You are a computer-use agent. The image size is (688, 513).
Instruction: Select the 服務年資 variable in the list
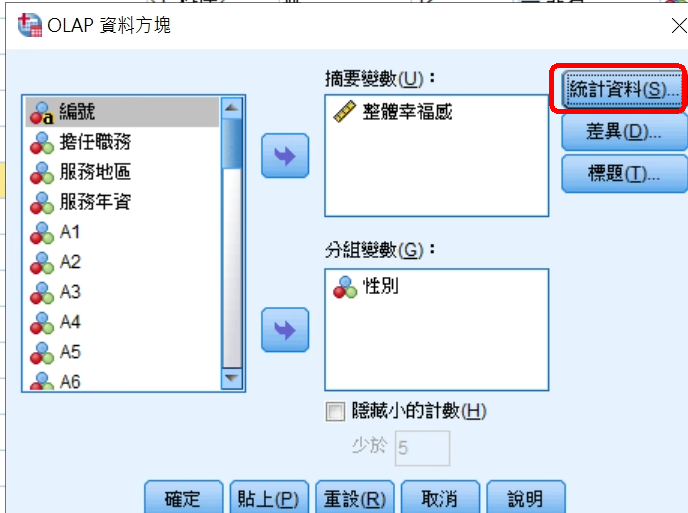tap(122, 202)
